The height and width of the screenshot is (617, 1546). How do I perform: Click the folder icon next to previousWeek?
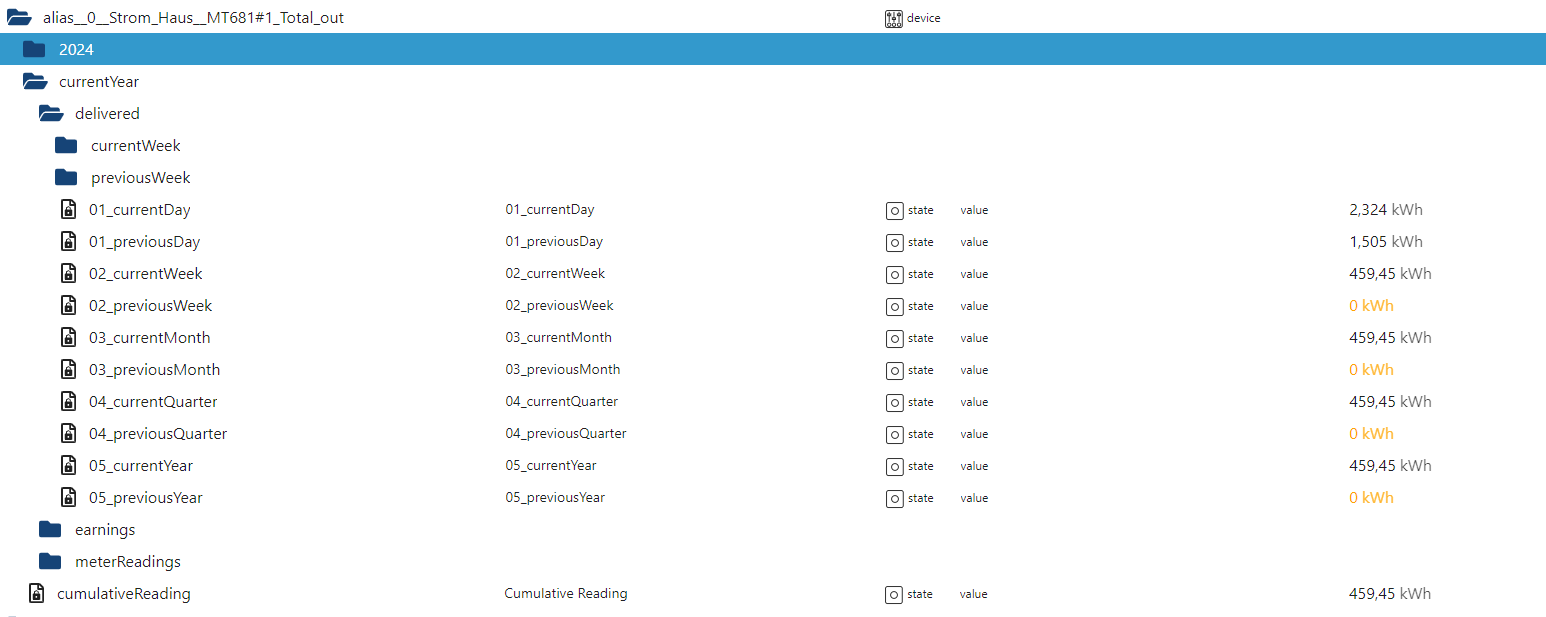pyautogui.click(x=66, y=178)
